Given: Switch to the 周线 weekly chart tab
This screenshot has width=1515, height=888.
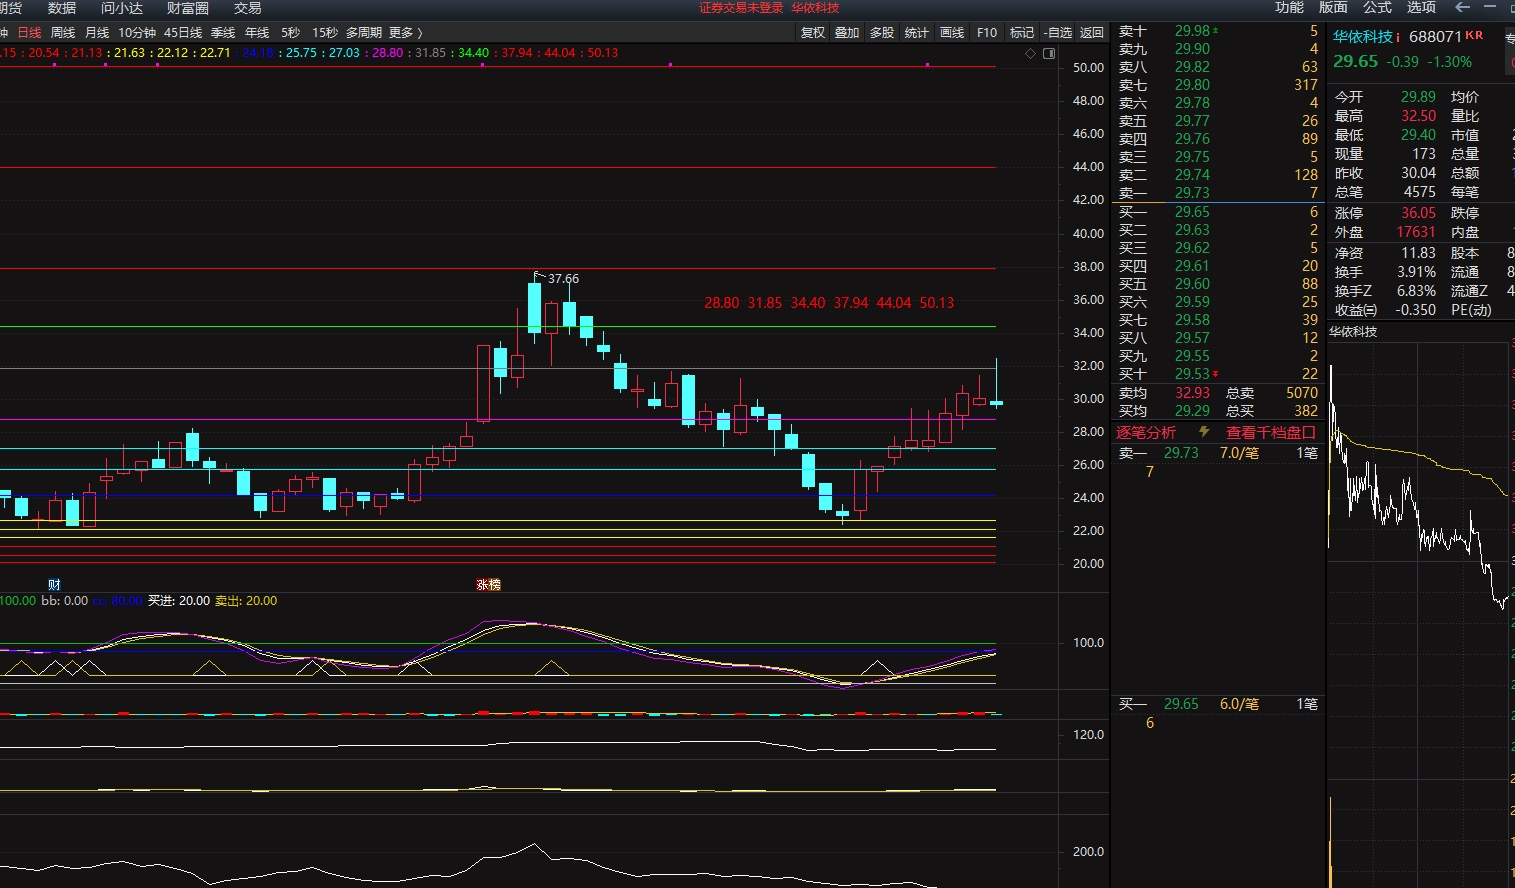Looking at the screenshot, I should point(63,33).
